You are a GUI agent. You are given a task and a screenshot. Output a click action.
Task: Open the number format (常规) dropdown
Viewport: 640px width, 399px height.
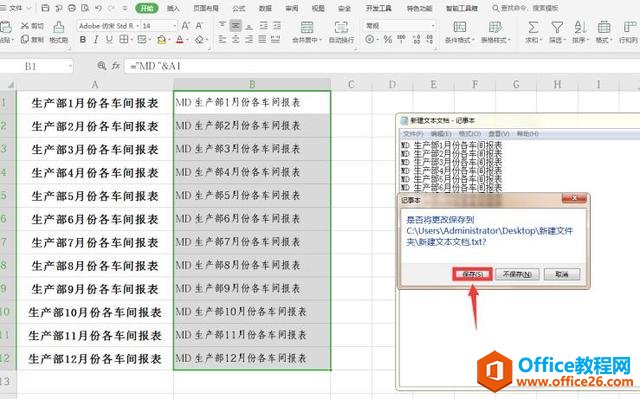(433, 26)
